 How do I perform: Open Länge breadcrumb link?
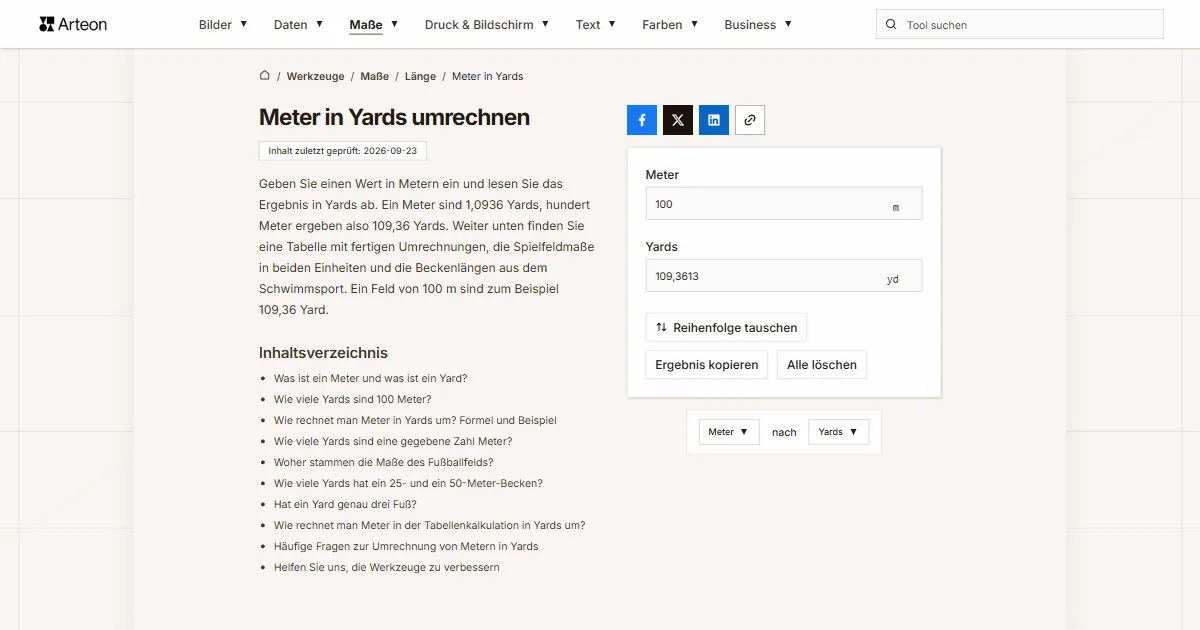pyautogui.click(x=420, y=76)
